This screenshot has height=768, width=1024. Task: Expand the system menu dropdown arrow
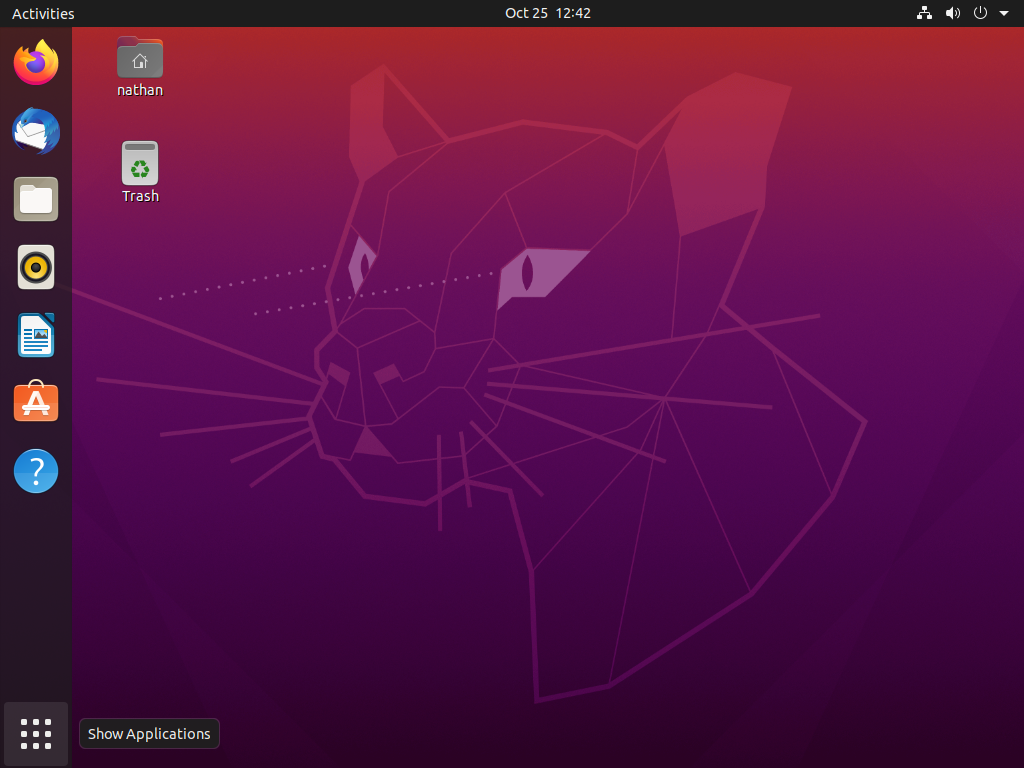1004,14
